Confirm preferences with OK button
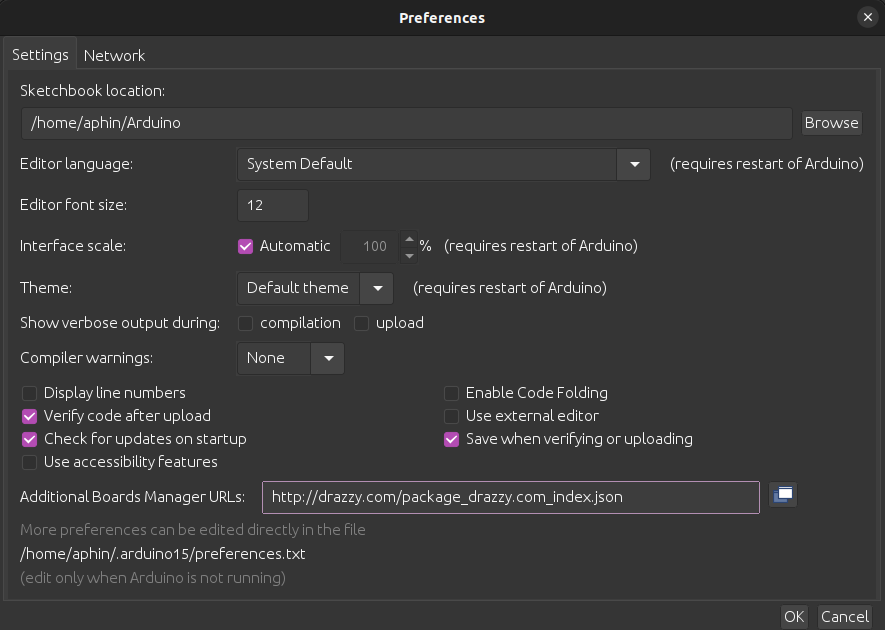This screenshot has height=630, width=885. coord(794,616)
